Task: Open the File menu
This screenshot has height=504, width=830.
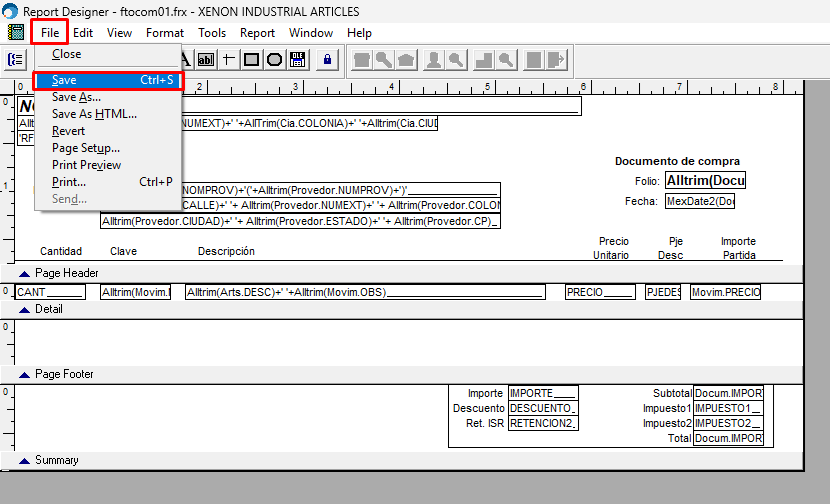Action: [x=50, y=32]
